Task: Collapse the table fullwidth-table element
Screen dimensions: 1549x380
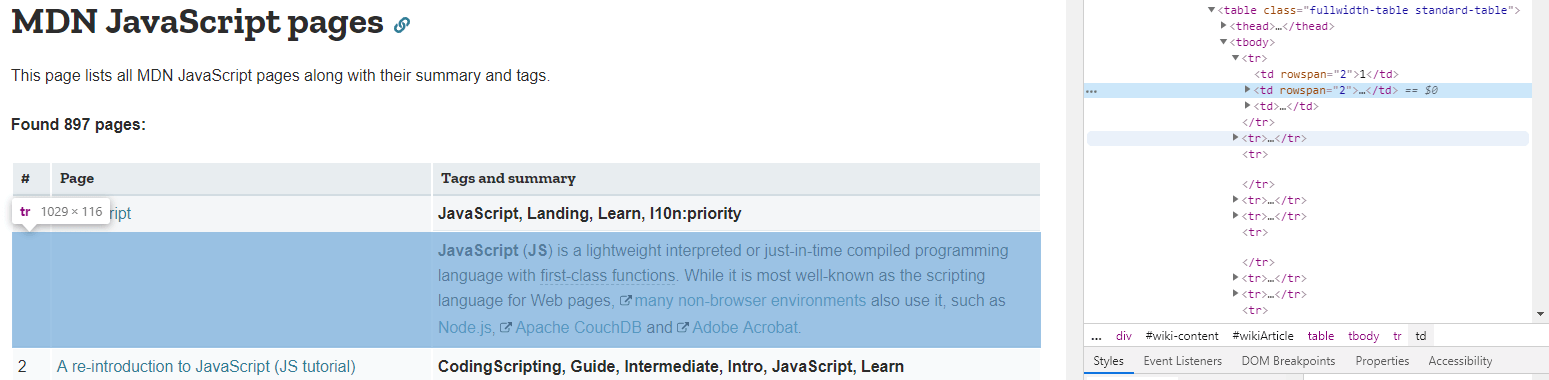Action: [1212, 10]
